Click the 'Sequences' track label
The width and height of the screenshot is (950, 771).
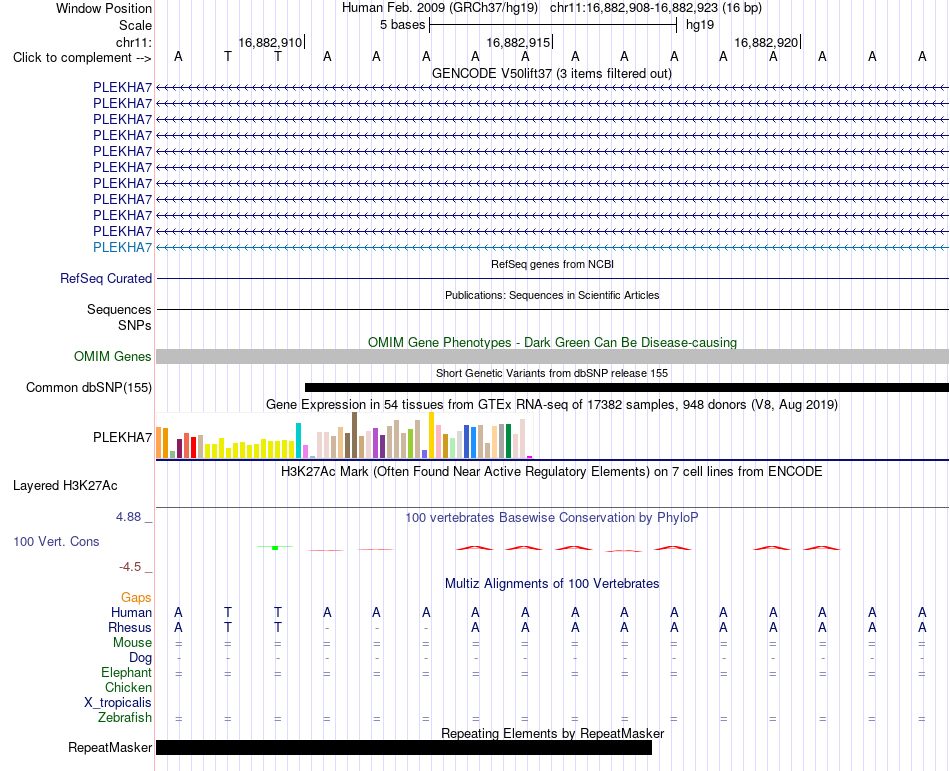119,309
